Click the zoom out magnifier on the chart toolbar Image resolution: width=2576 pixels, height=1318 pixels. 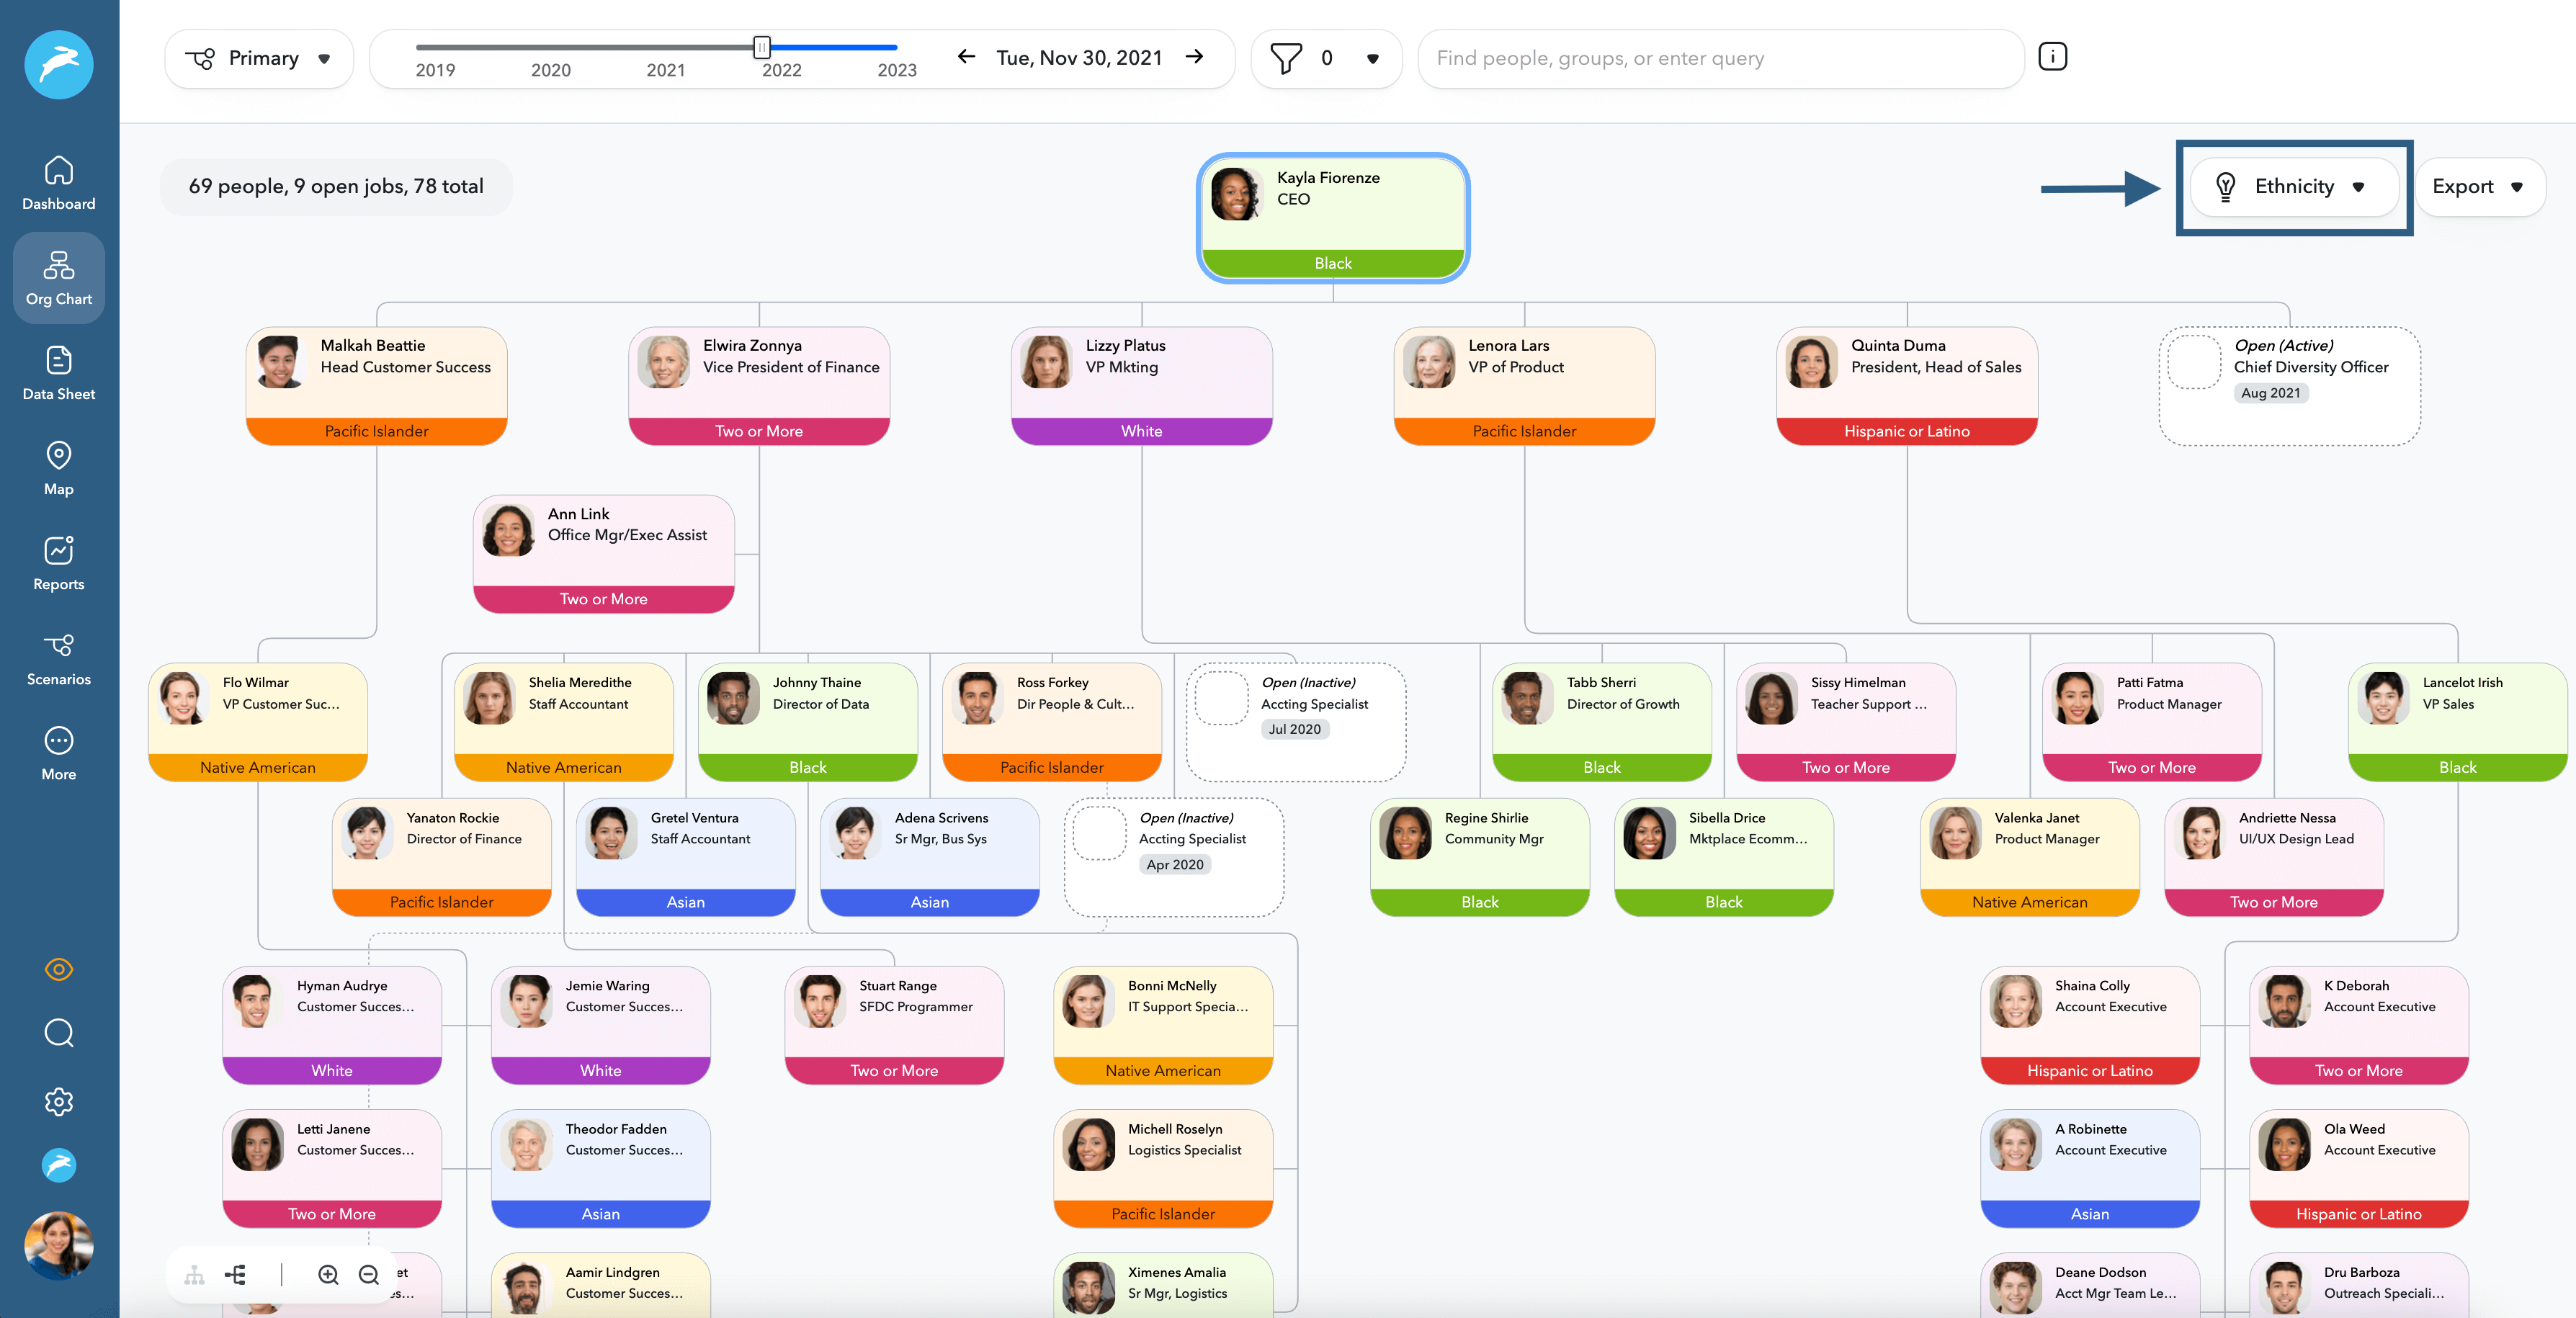pos(369,1275)
